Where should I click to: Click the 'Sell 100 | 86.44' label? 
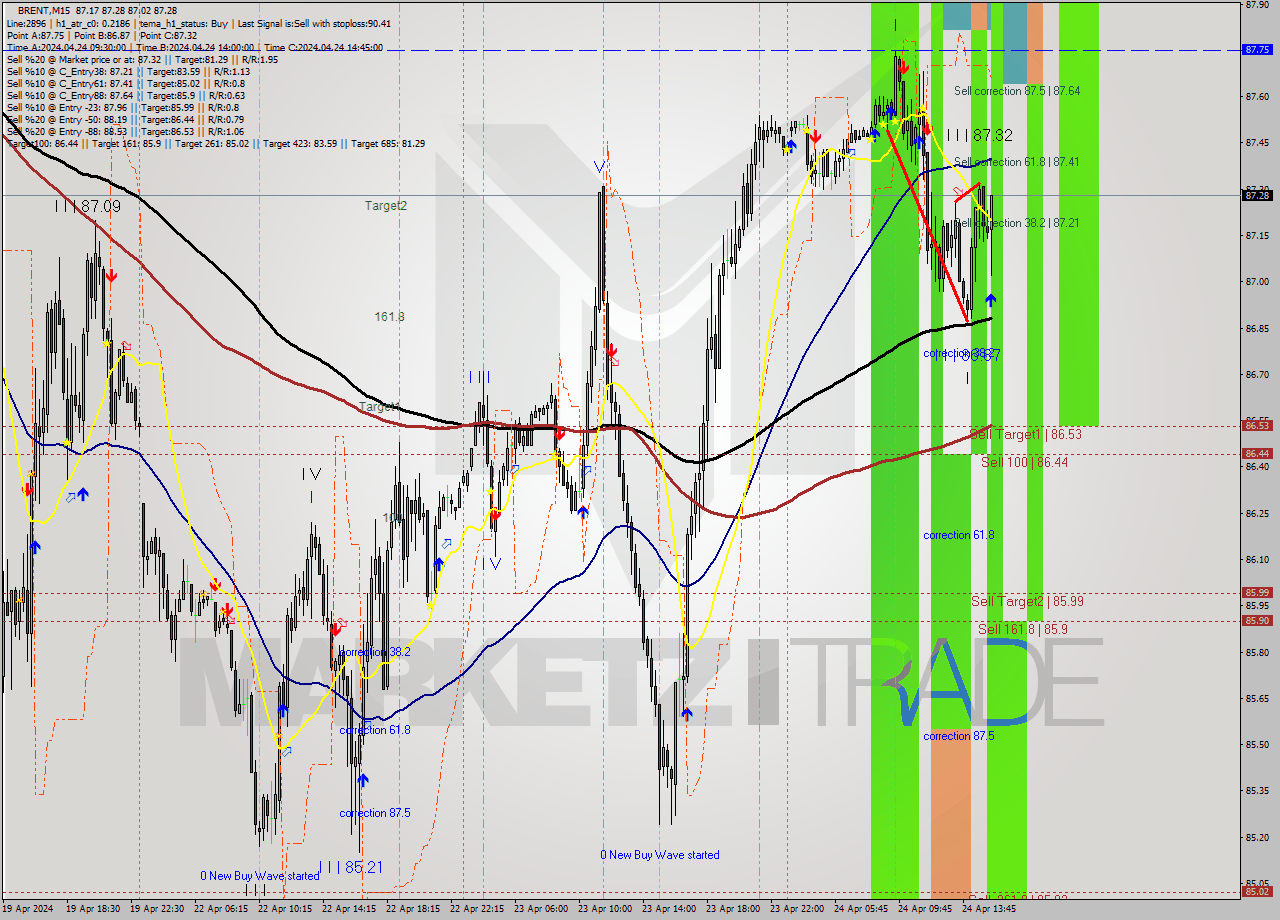[1025, 462]
